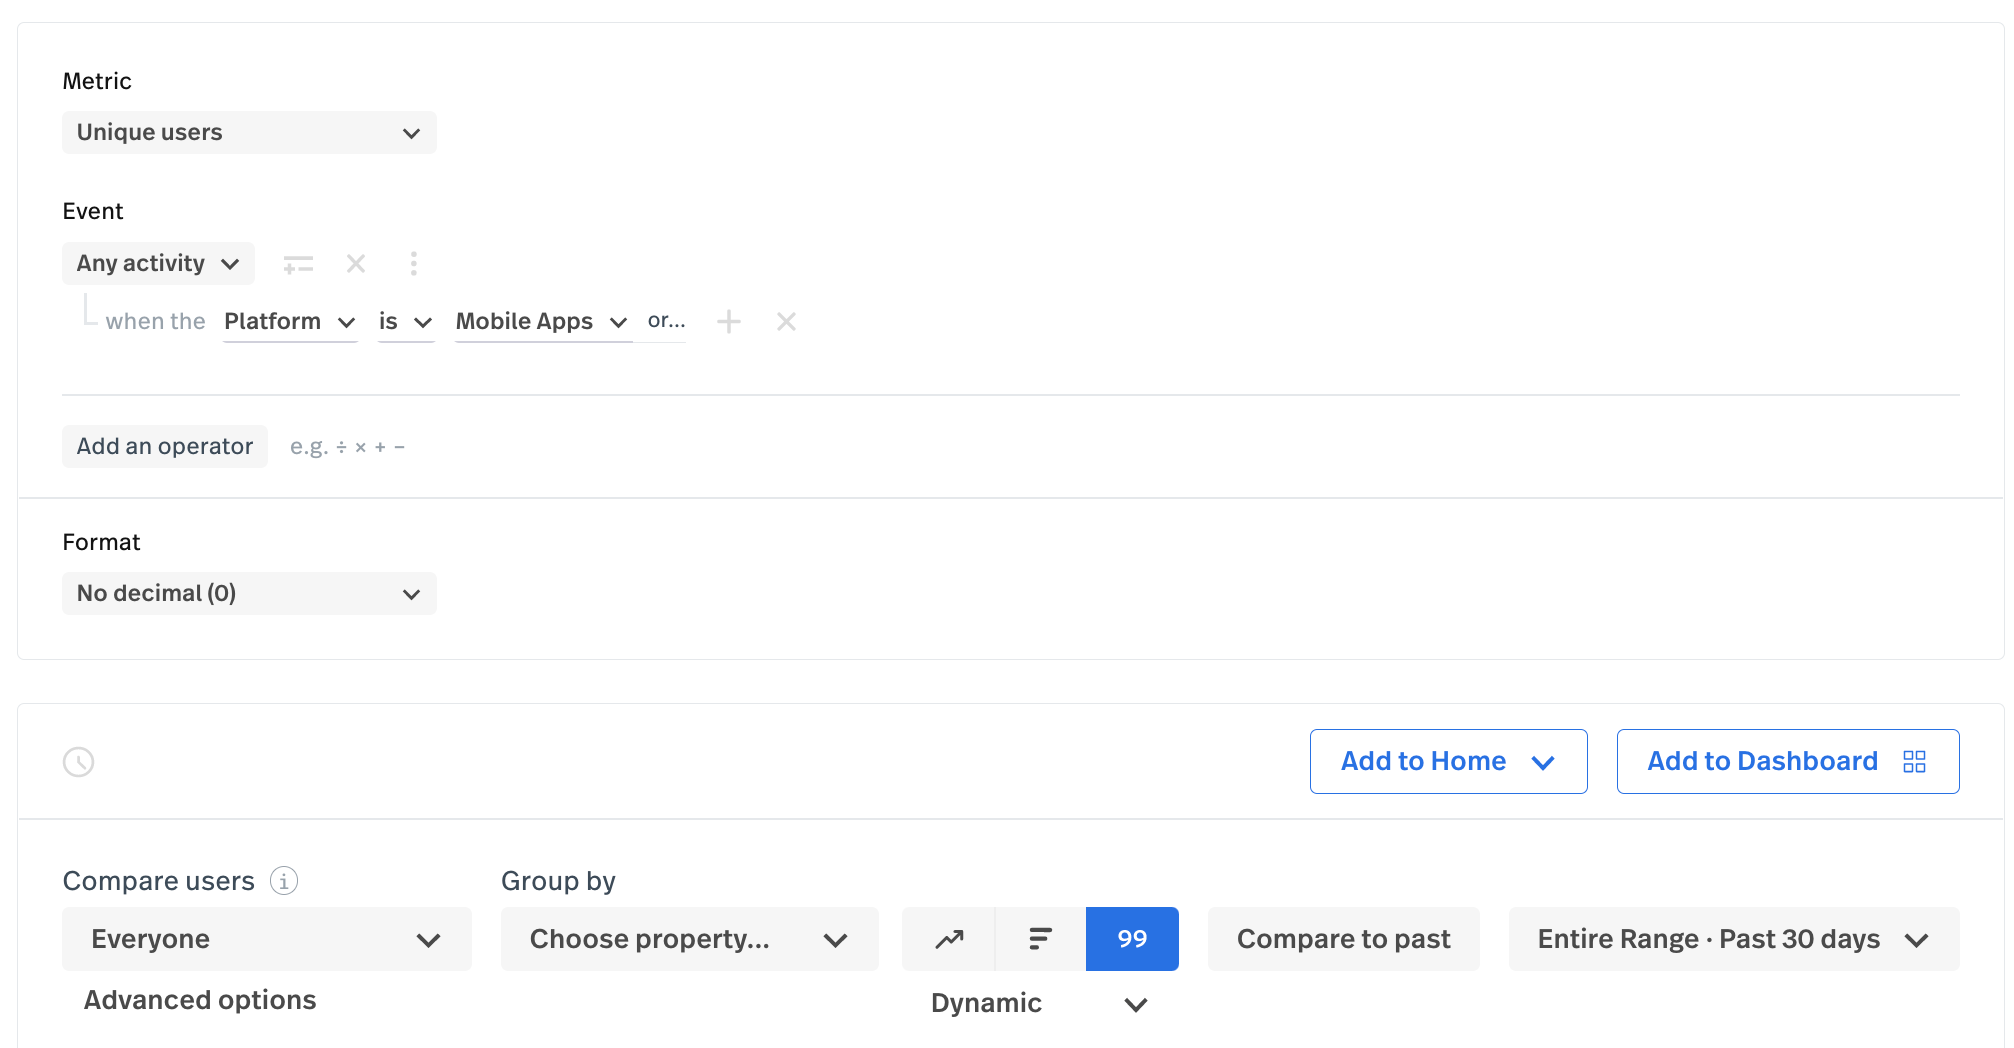This screenshot has height=1048, width=2014.
Task: Change the Mobile Apps filter value
Action: [x=541, y=322]
